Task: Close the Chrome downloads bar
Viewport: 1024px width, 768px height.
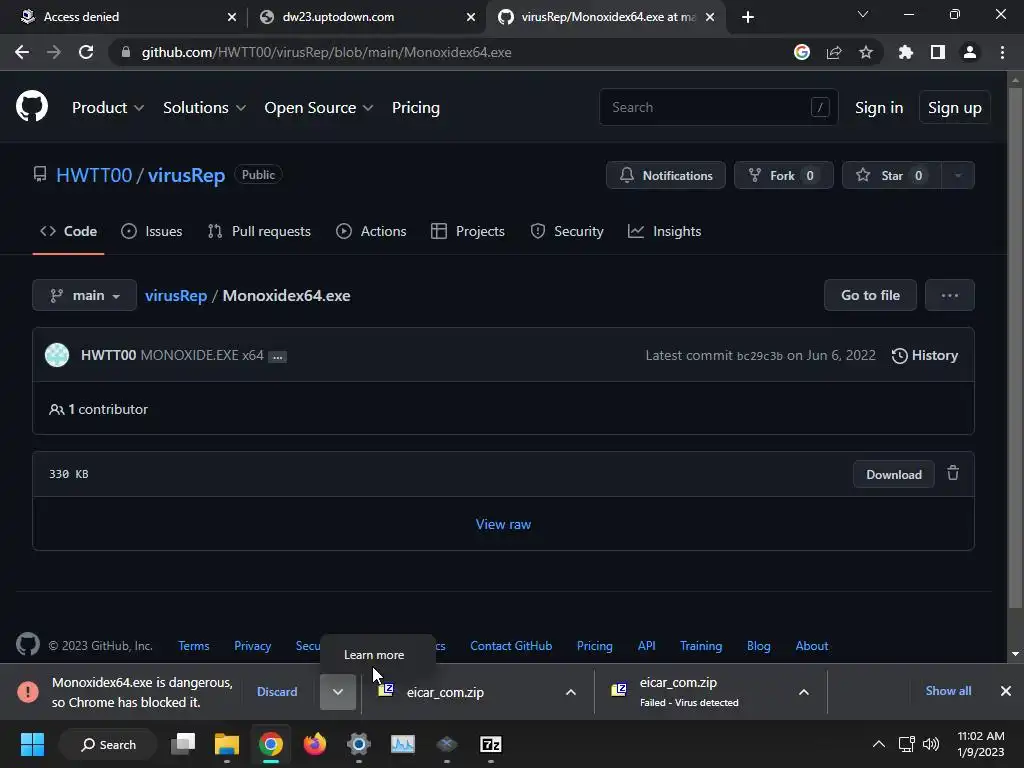Action: [x=1006, y=691]
